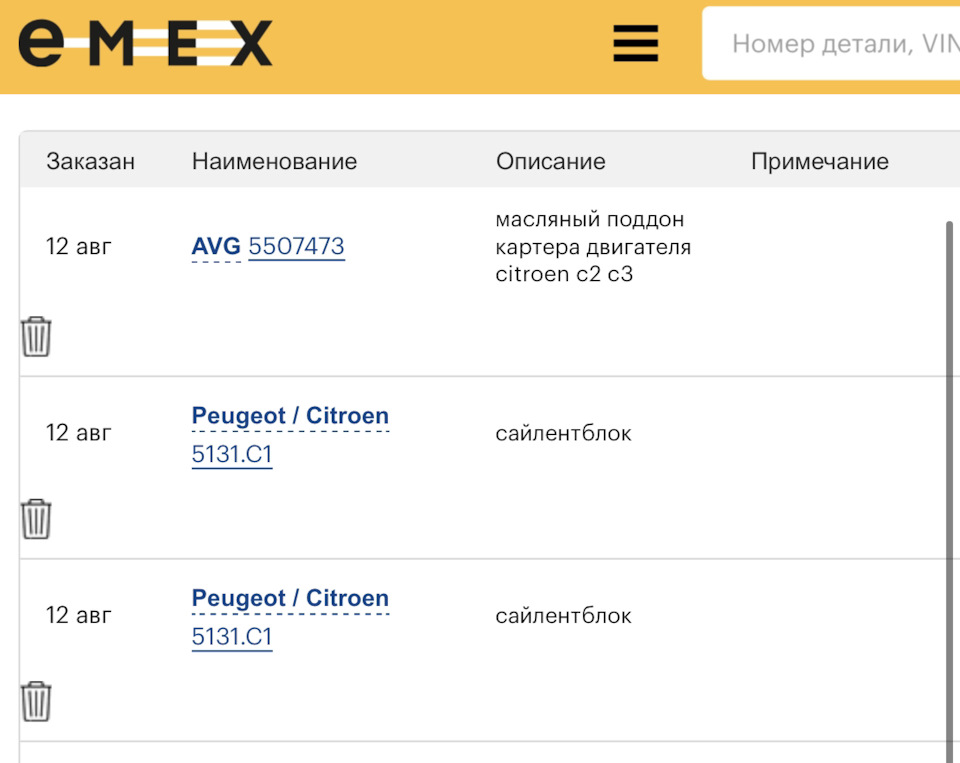Open the second Peugeot / Citroen brand link
This screenshot has height=763, width=960.
290,598
